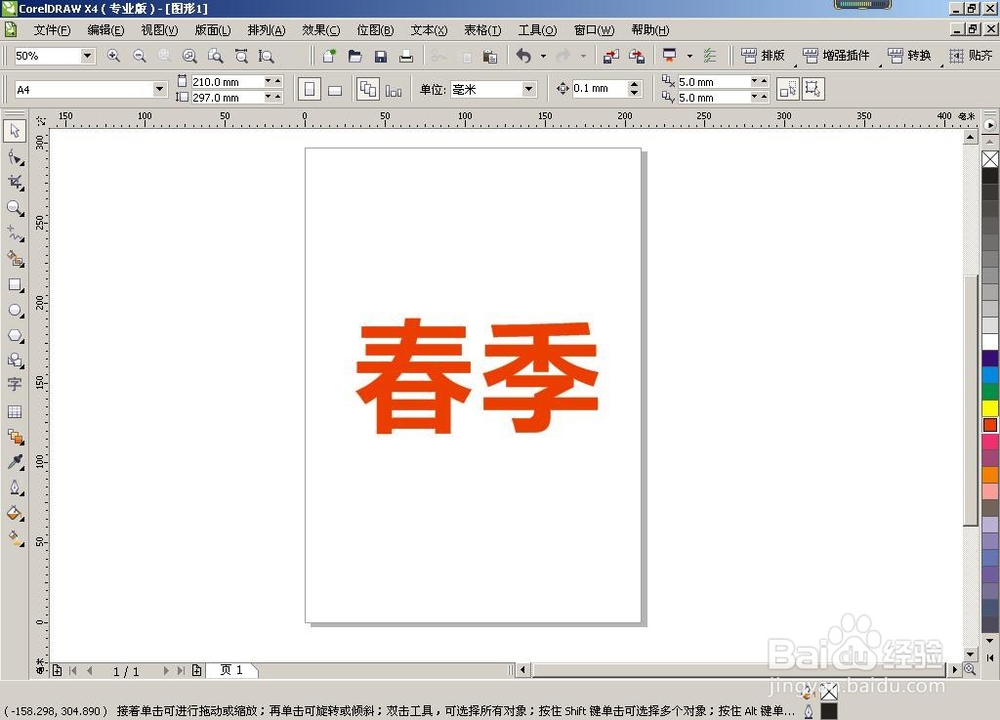Screen dimensions: 1000x720
Task: Select the Eyedropper tool
Action: click(15, 462)
